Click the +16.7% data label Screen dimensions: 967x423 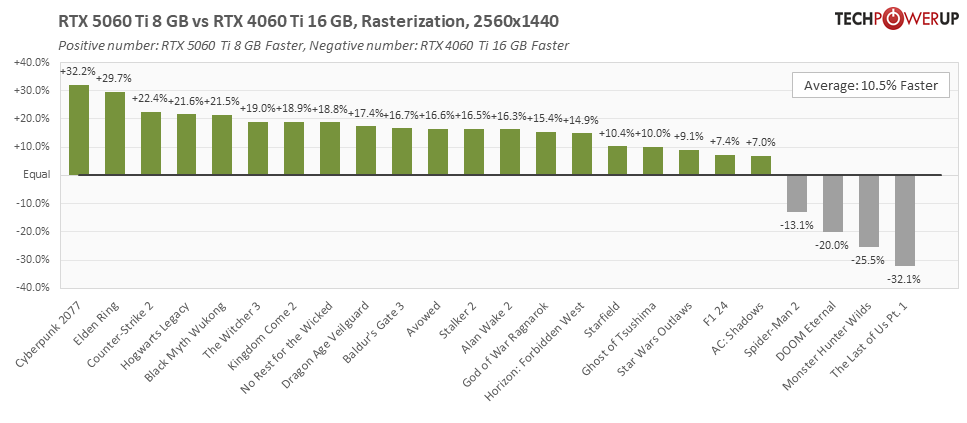[x=401, y=115]
